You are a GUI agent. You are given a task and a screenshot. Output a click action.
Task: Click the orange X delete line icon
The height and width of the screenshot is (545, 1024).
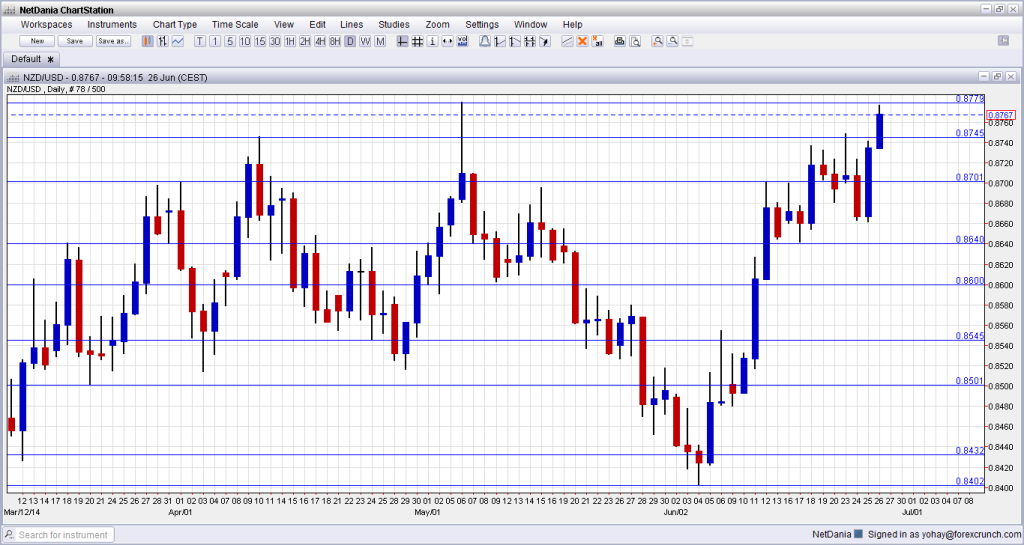582,41
